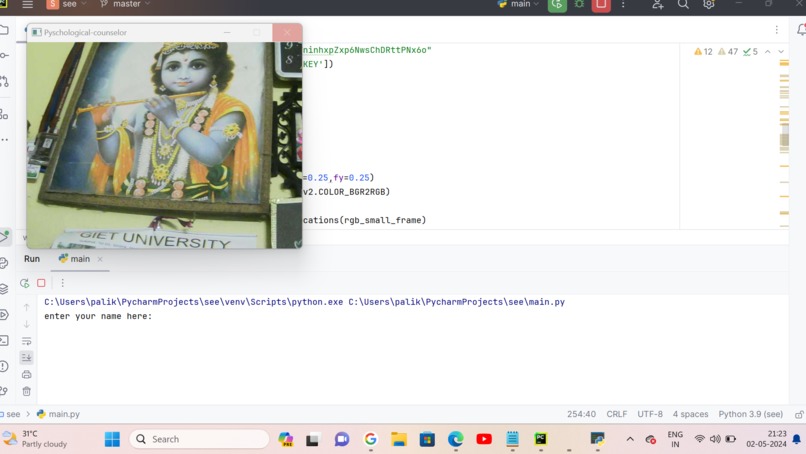Change CRLF line separator setting

616,414
